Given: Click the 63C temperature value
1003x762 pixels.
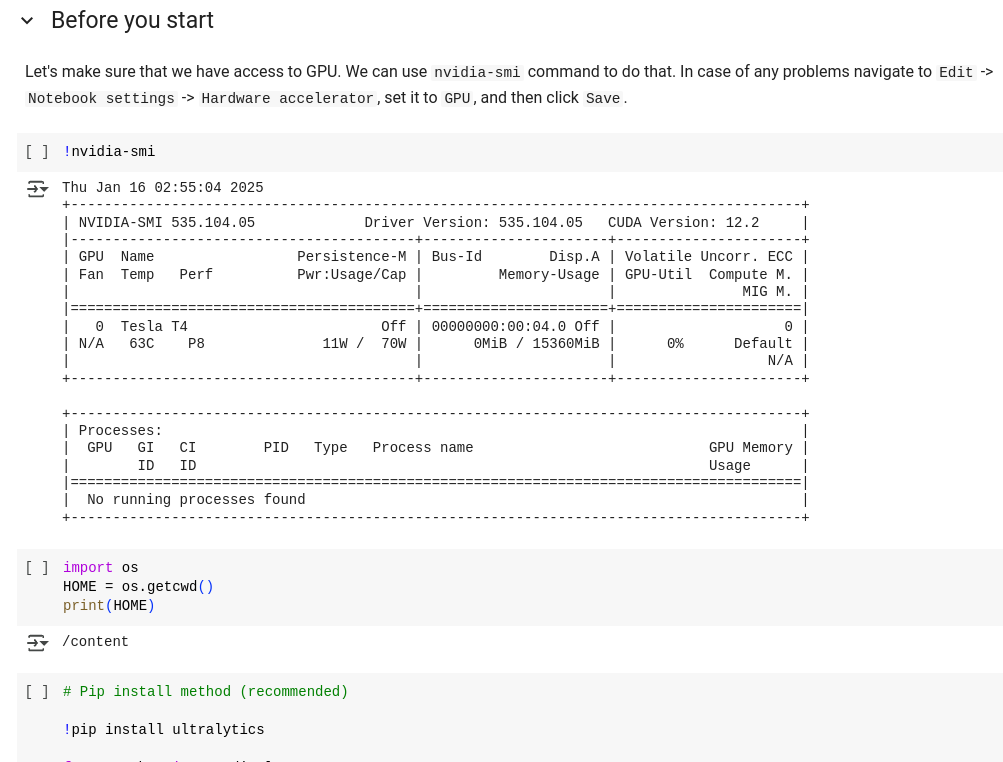Looking at the screenshot, I should pyautogui.click(x=141, y=344).
